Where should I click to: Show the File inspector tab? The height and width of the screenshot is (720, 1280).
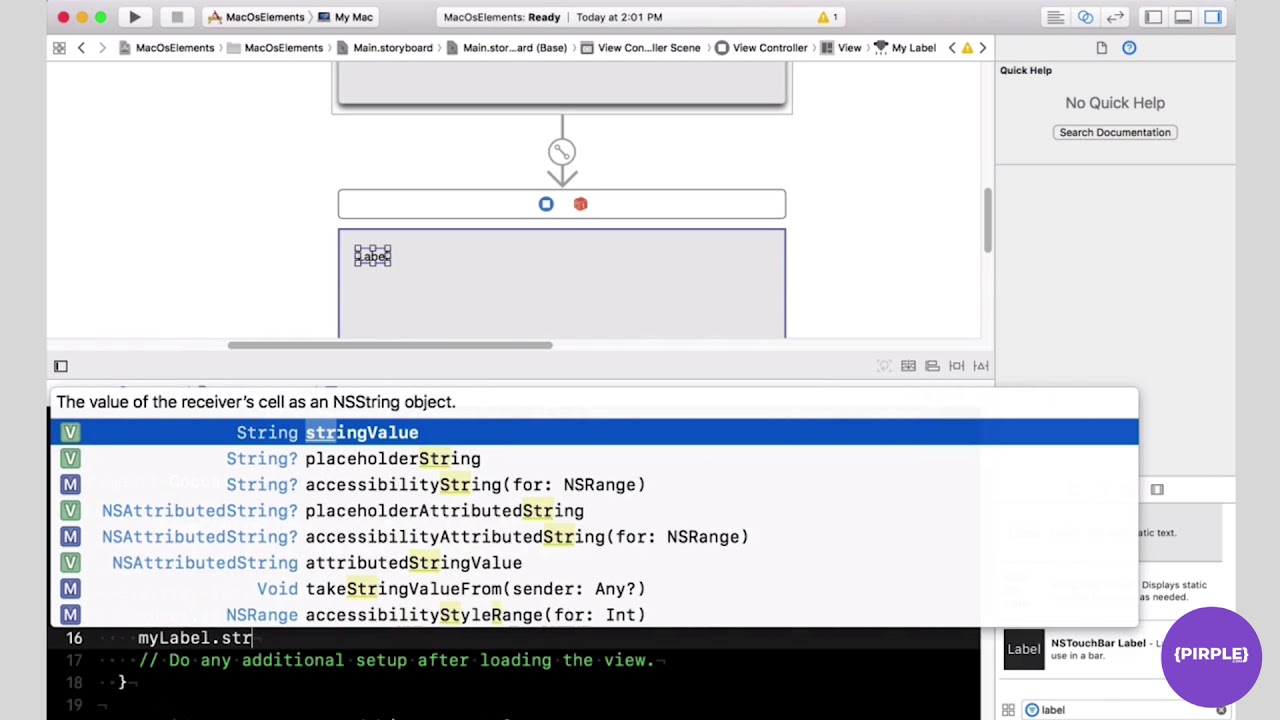[x=1101, y=48]
